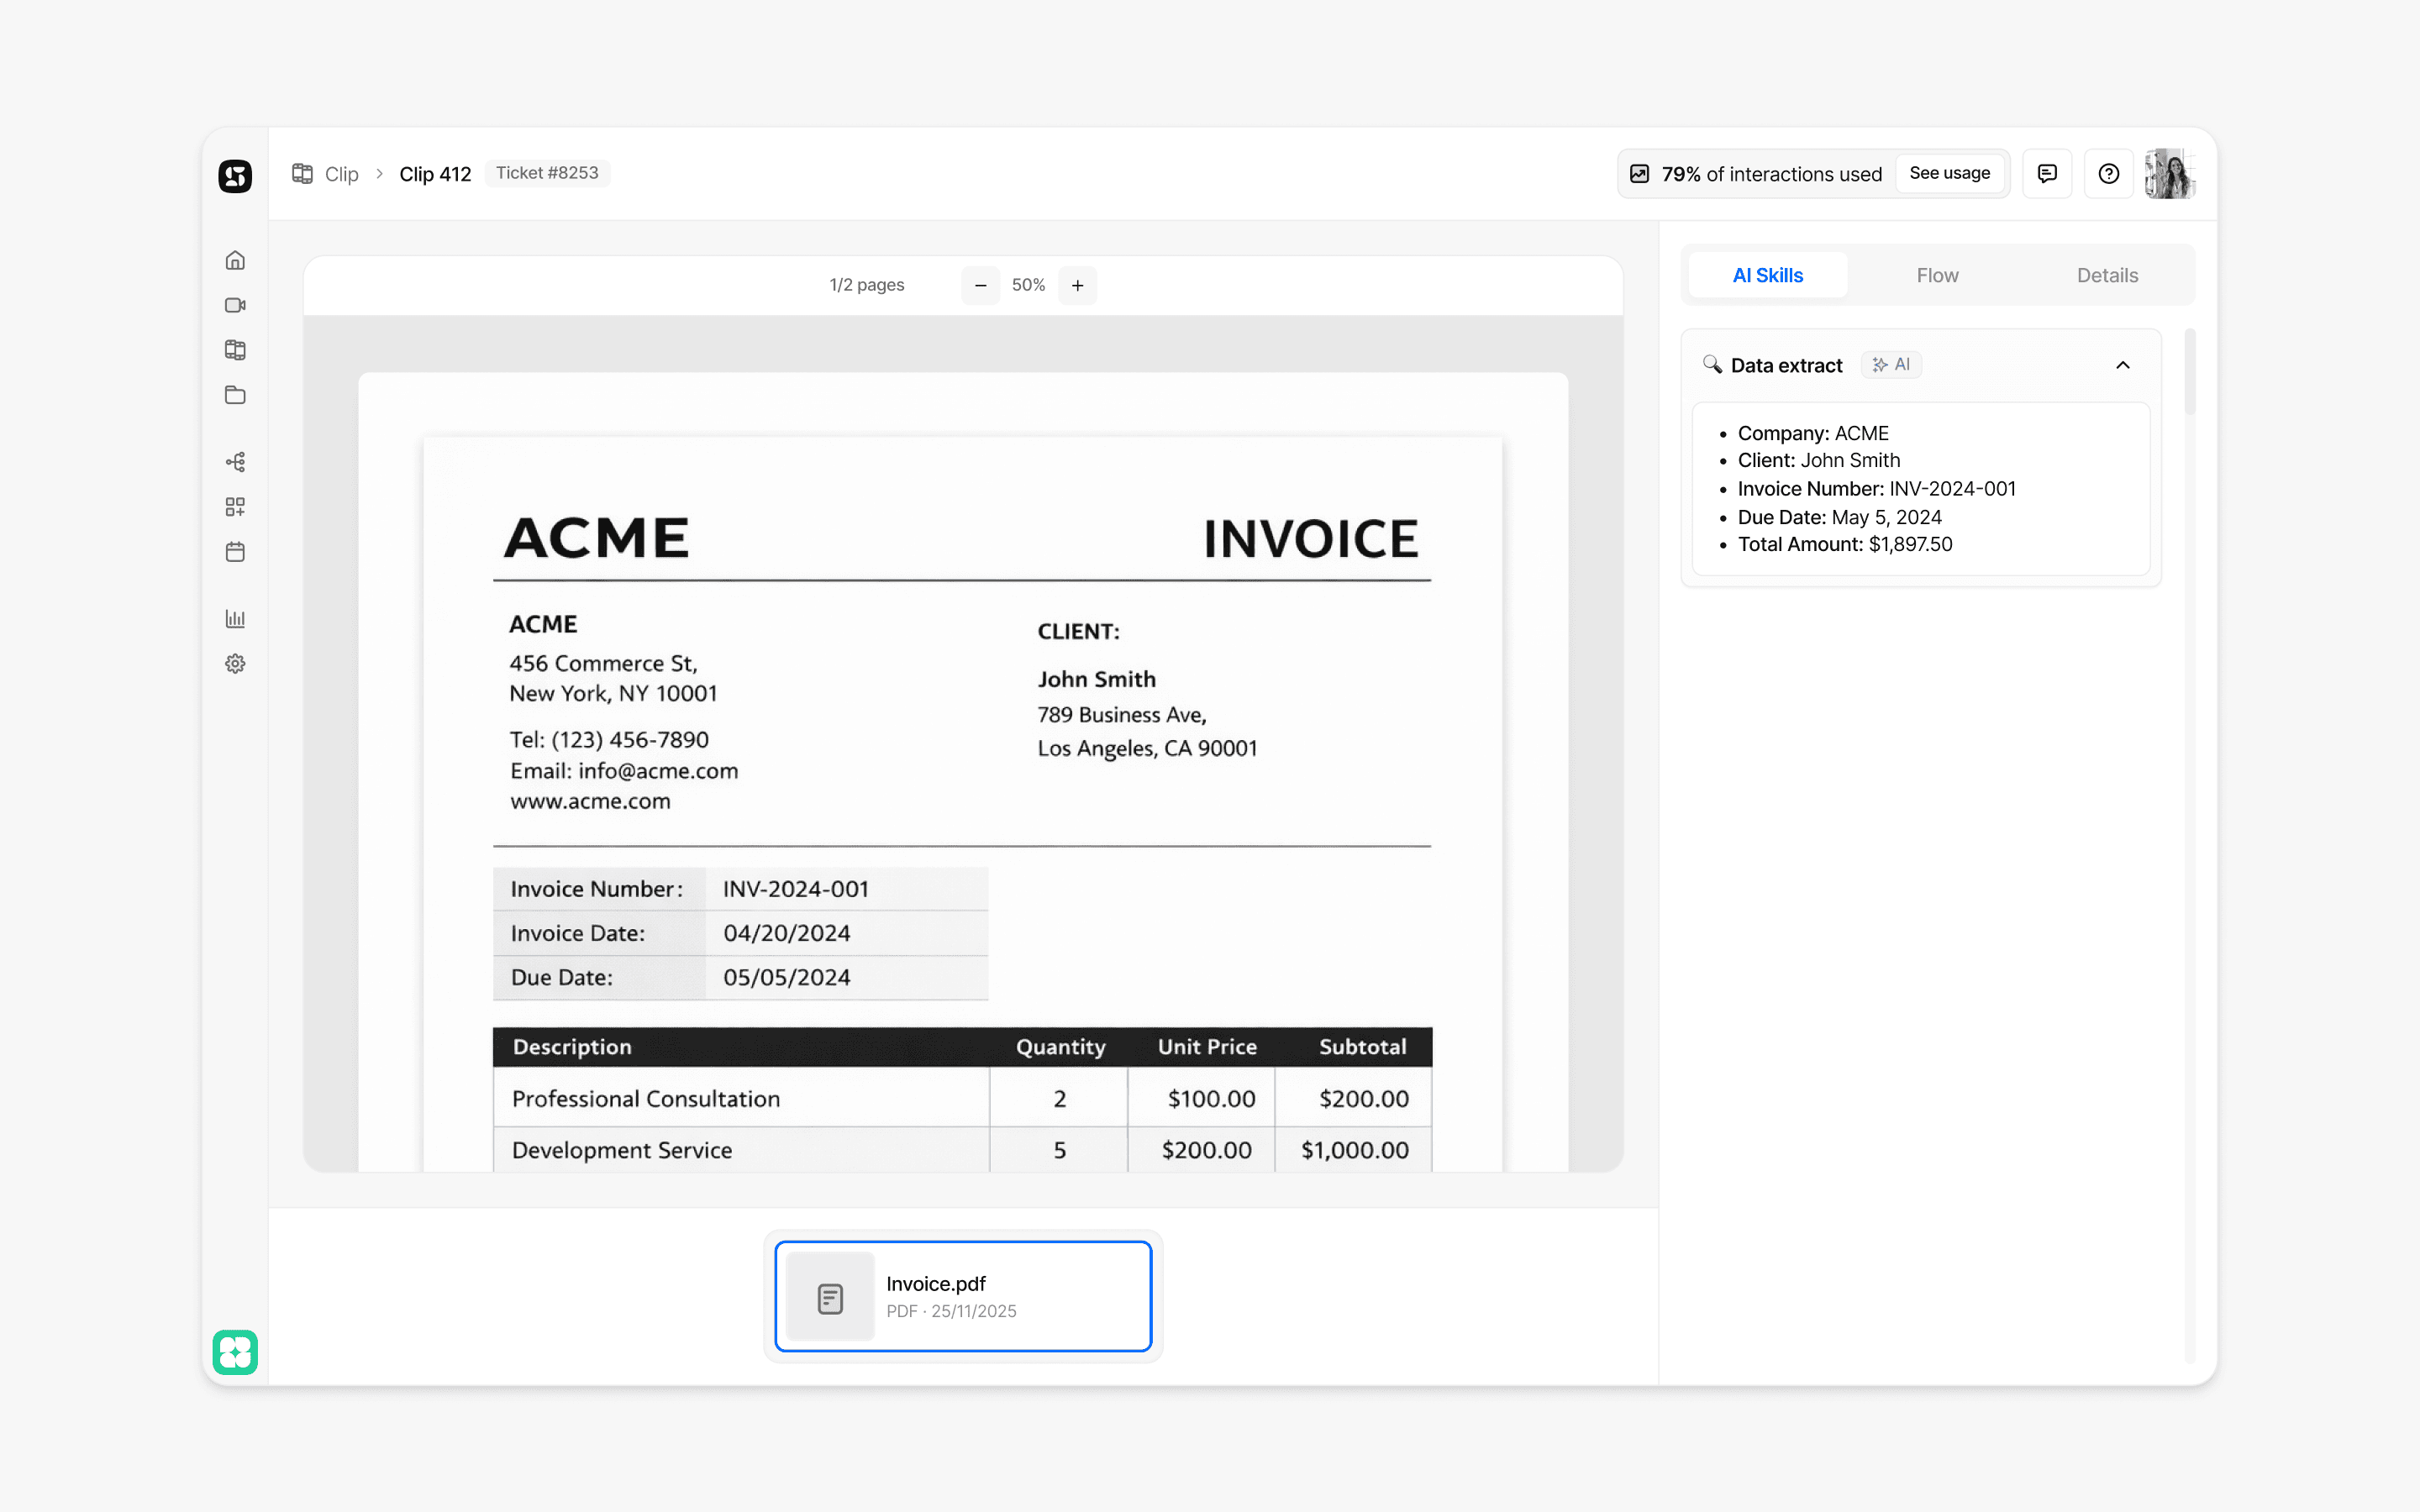Click the green assistant icon at bottom-left
This screenshot has width=2420, height=1512.
point(235,1352)
